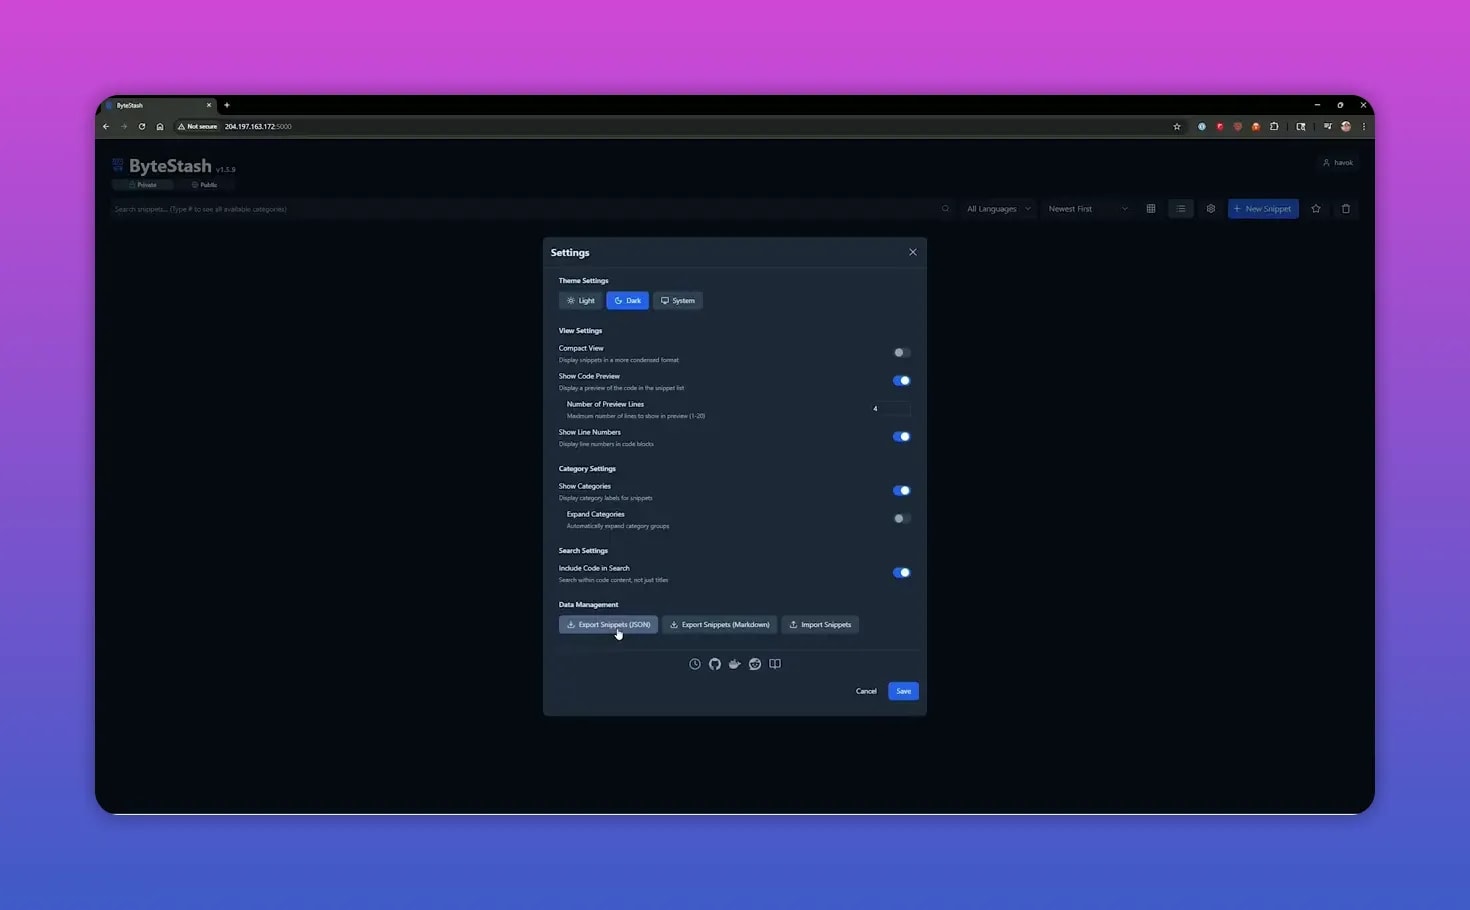Click the Import Snippets button
The width and height of the screenshot is (1470, 910).
(820, 625)
